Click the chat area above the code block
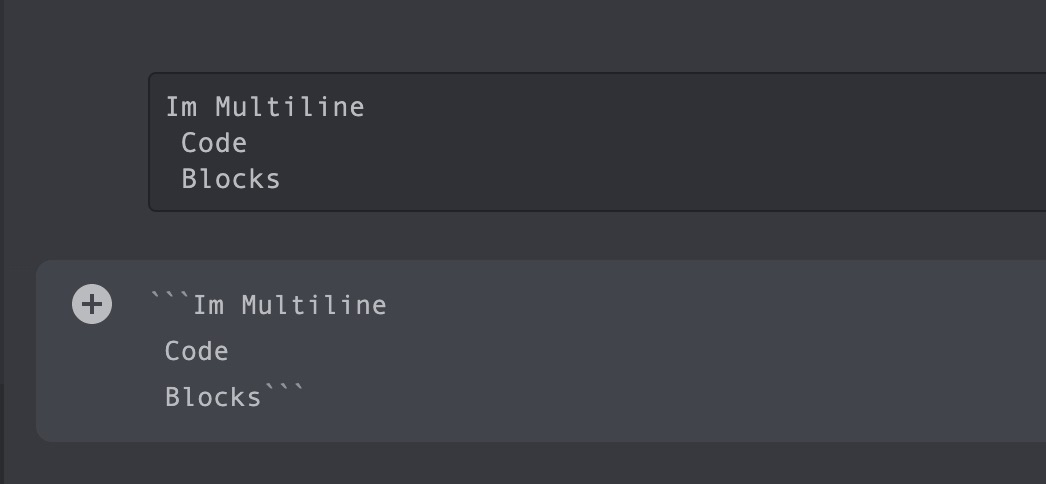 click(500, 35)
